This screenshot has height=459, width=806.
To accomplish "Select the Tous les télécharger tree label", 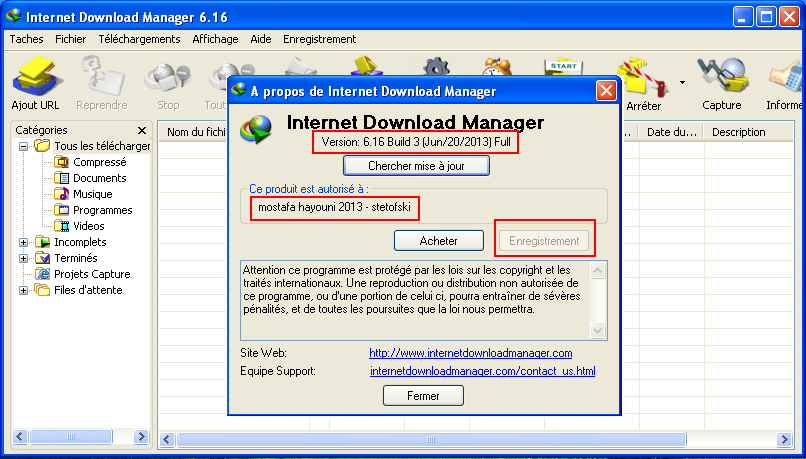I will pyautogui.click(x=102, y=146).
